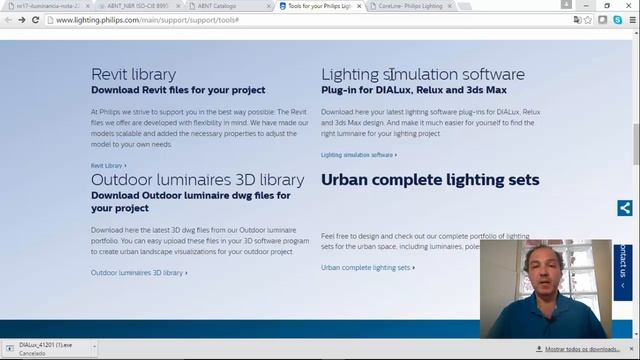Click the Download Revit files for your project subtitle

coord(178,90)
